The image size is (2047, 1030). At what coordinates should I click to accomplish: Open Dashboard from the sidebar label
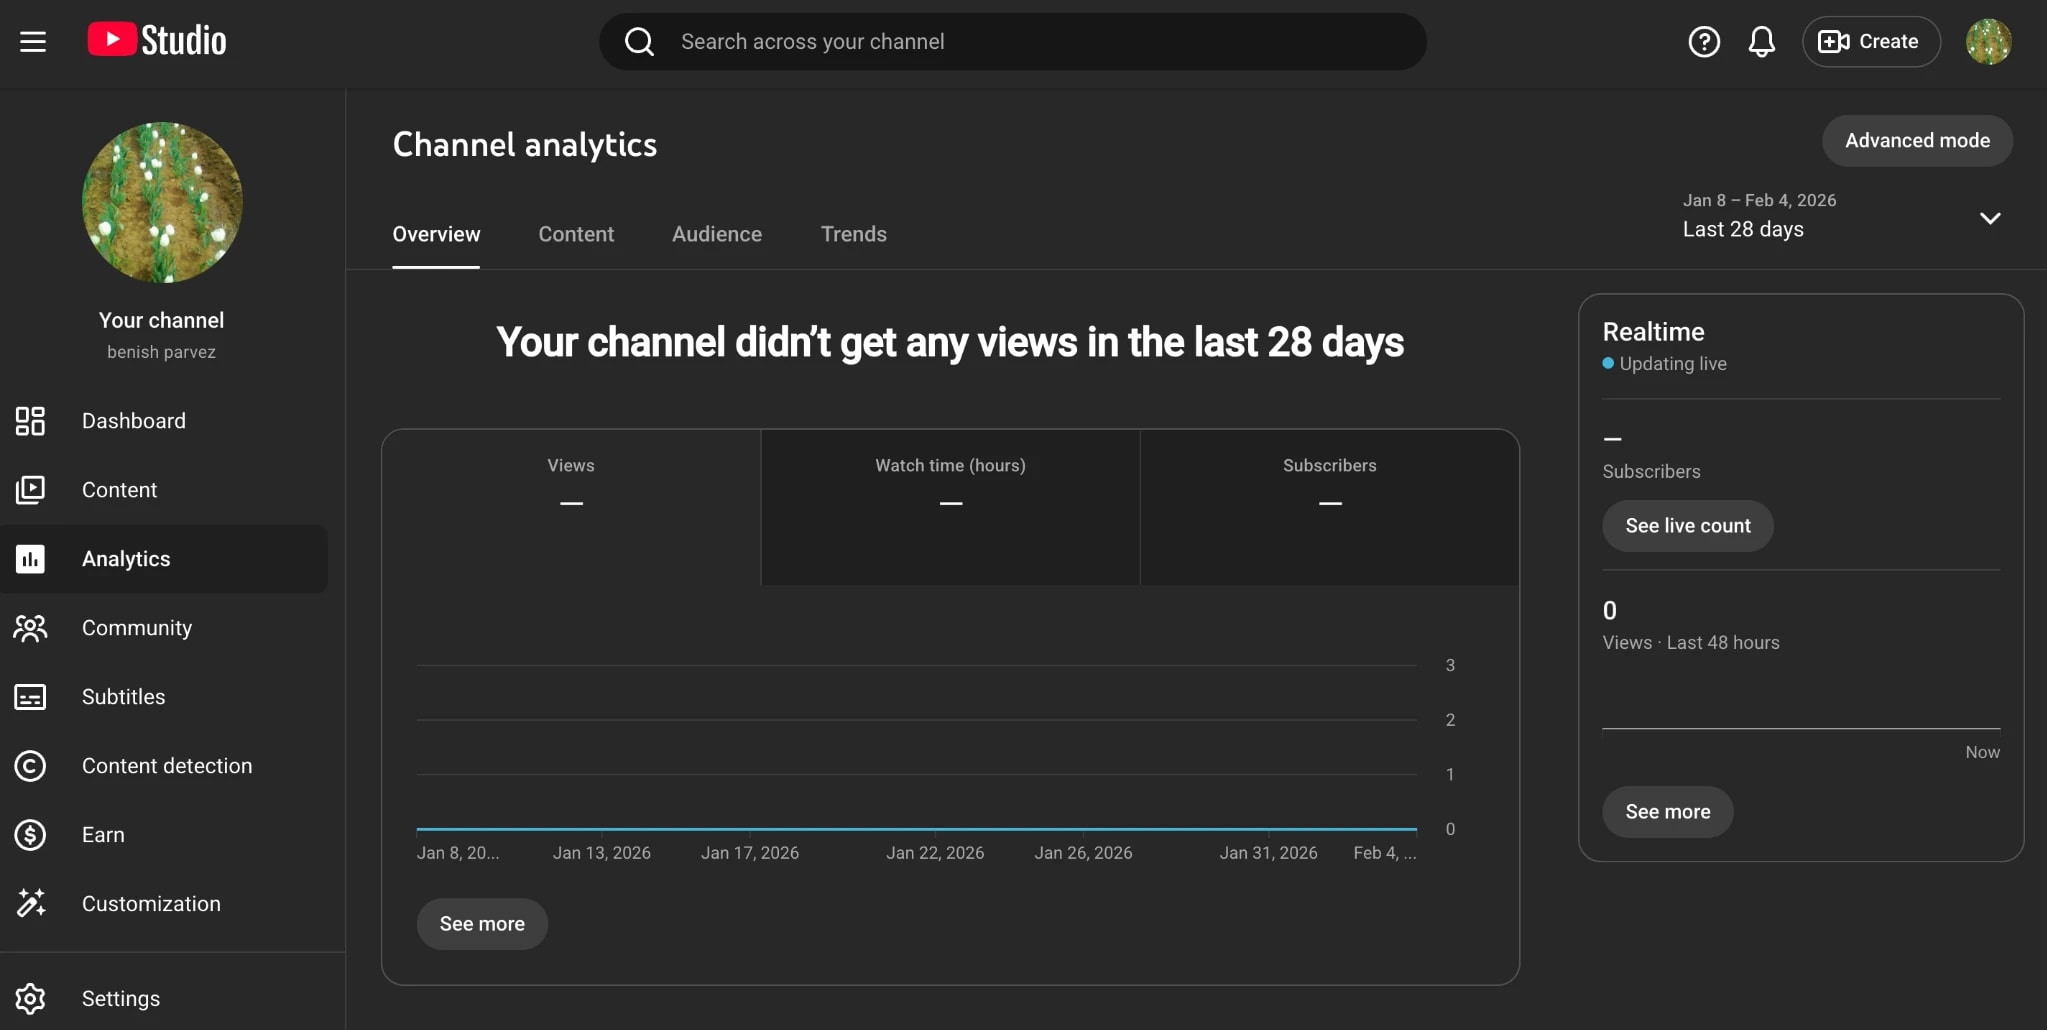click(134, 421)
